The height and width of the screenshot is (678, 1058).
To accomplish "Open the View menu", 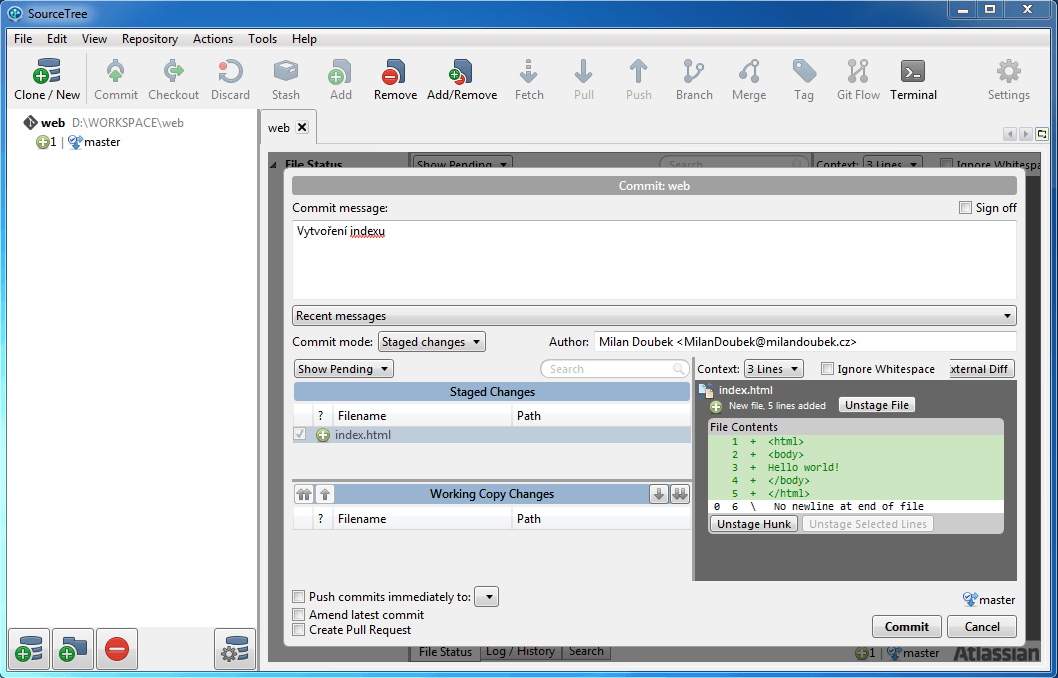I will [94, 38].
